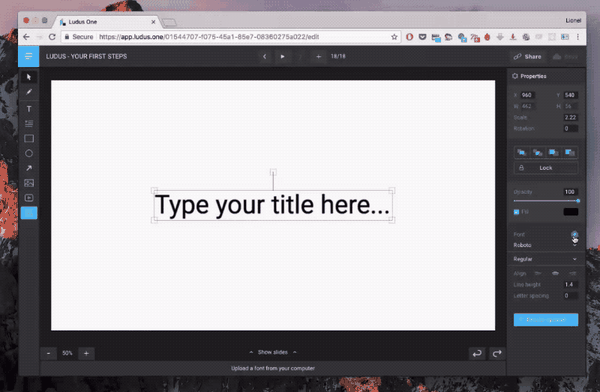This screenshot has height=392, width=600.
Task: Select the circle shape tool
Action: (29, 154)
